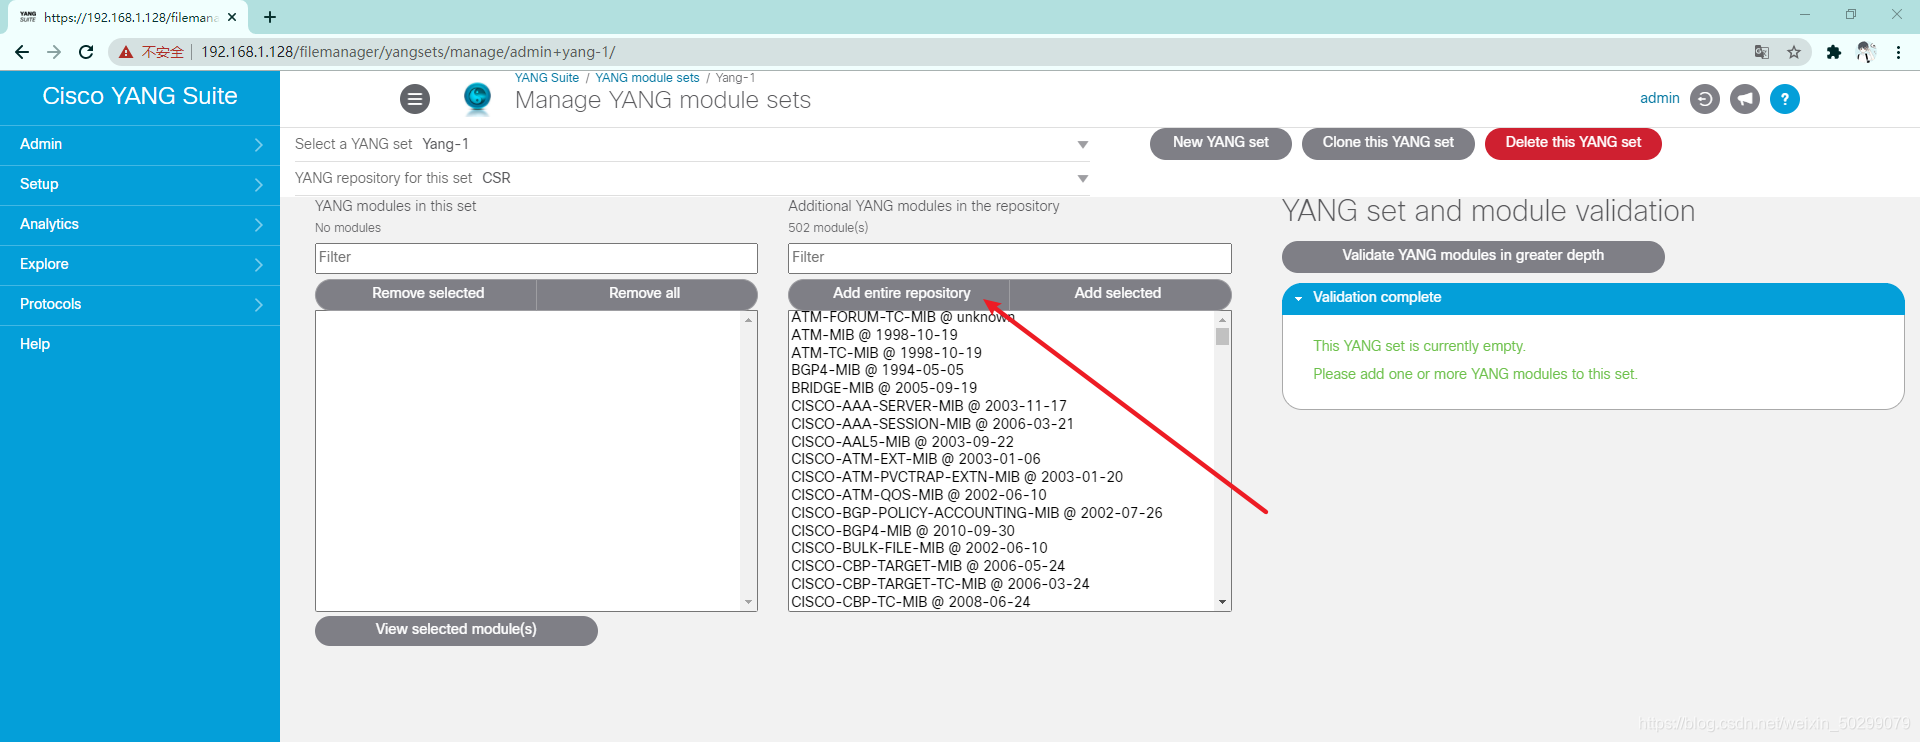Screen dimensions: 1920x742
Task: Reload the page with refresh icon
Action: (x=86, y=52)
